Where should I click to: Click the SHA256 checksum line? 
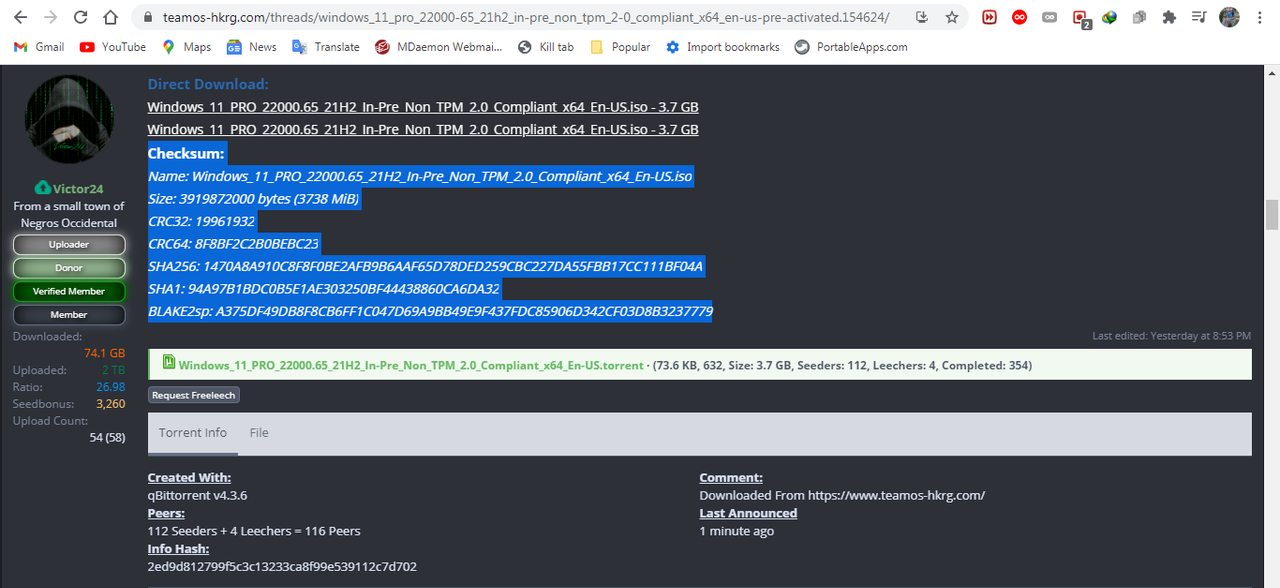point(426,267)
